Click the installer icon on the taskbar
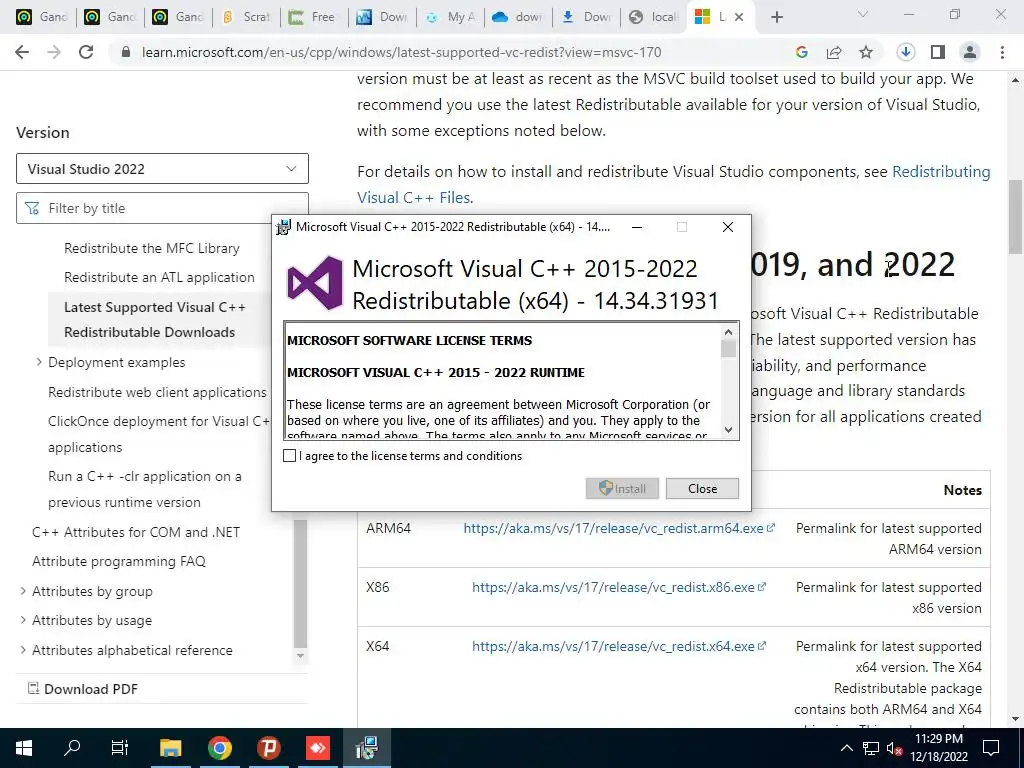 [366, 748]
